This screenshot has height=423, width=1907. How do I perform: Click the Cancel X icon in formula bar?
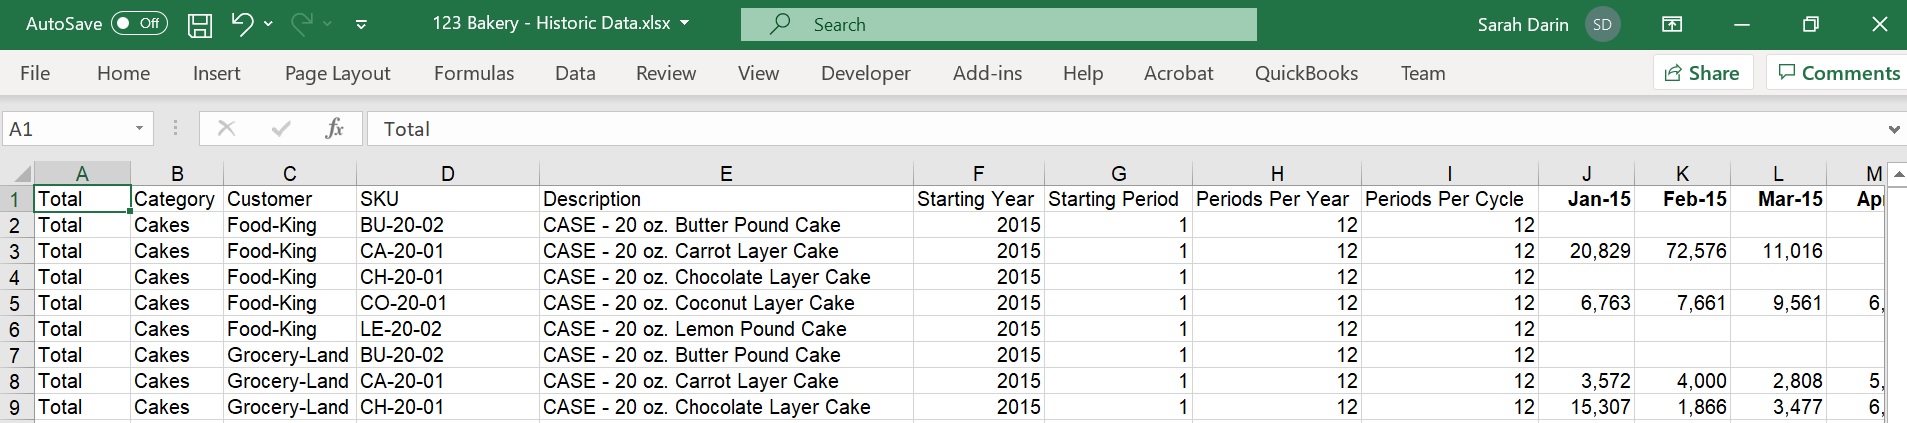(x=227, y=128)
